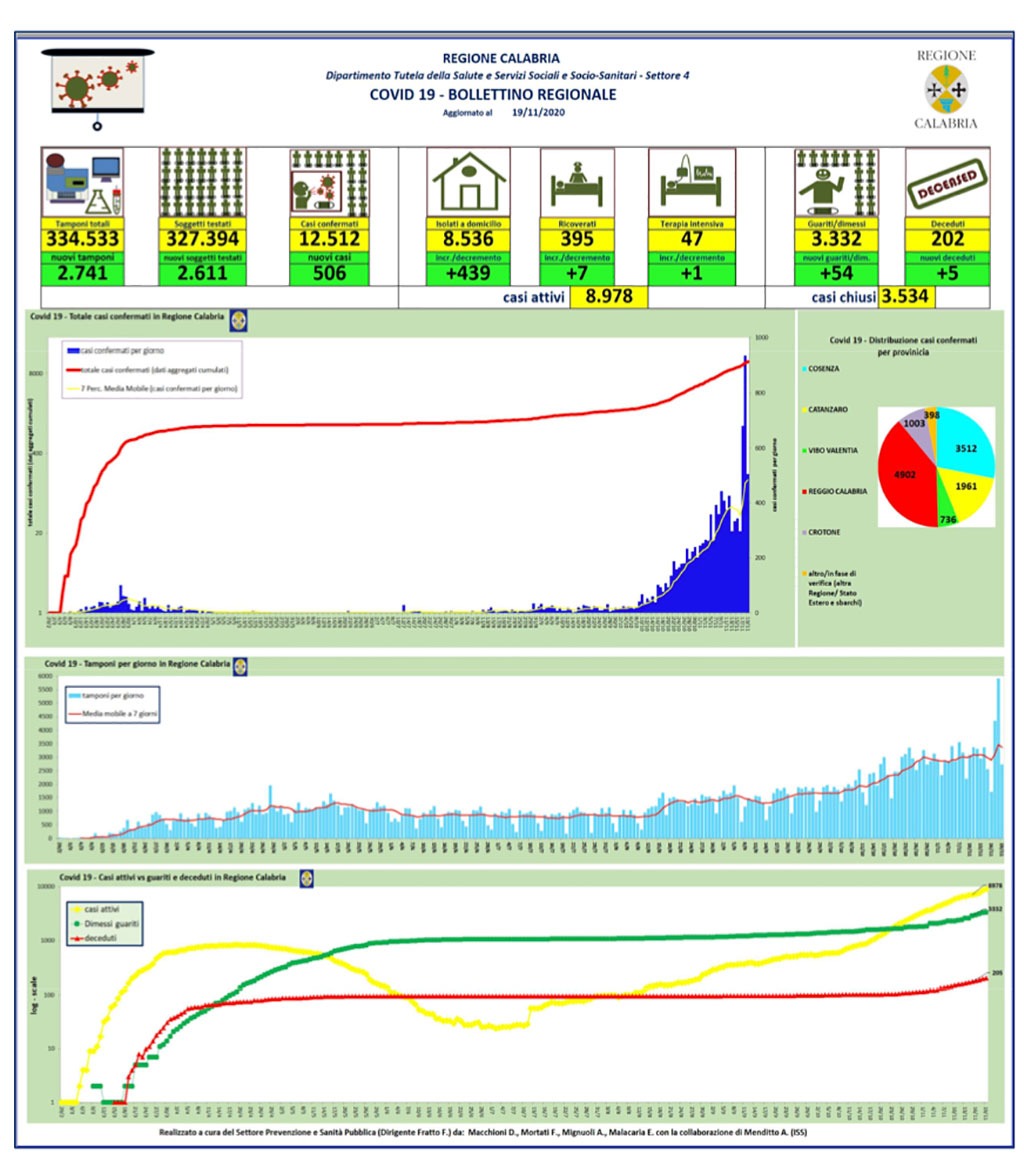Click the house icon for Isolati a domicilio
Image resolution: width=1024 pixels, height=1174 pixels.
point(469,183)
